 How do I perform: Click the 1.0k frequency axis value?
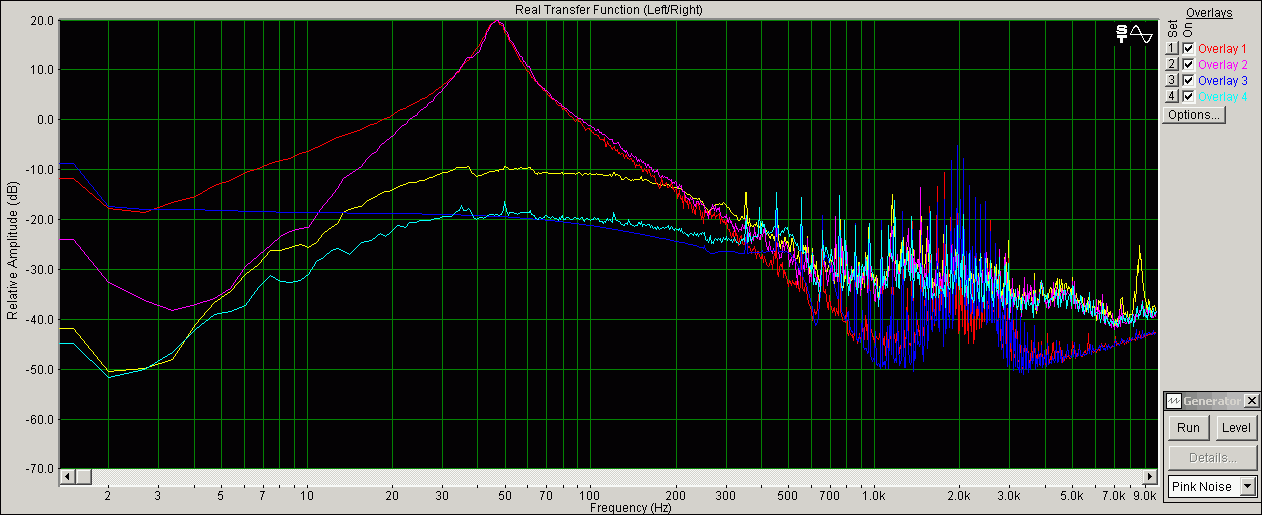point(875,495)
